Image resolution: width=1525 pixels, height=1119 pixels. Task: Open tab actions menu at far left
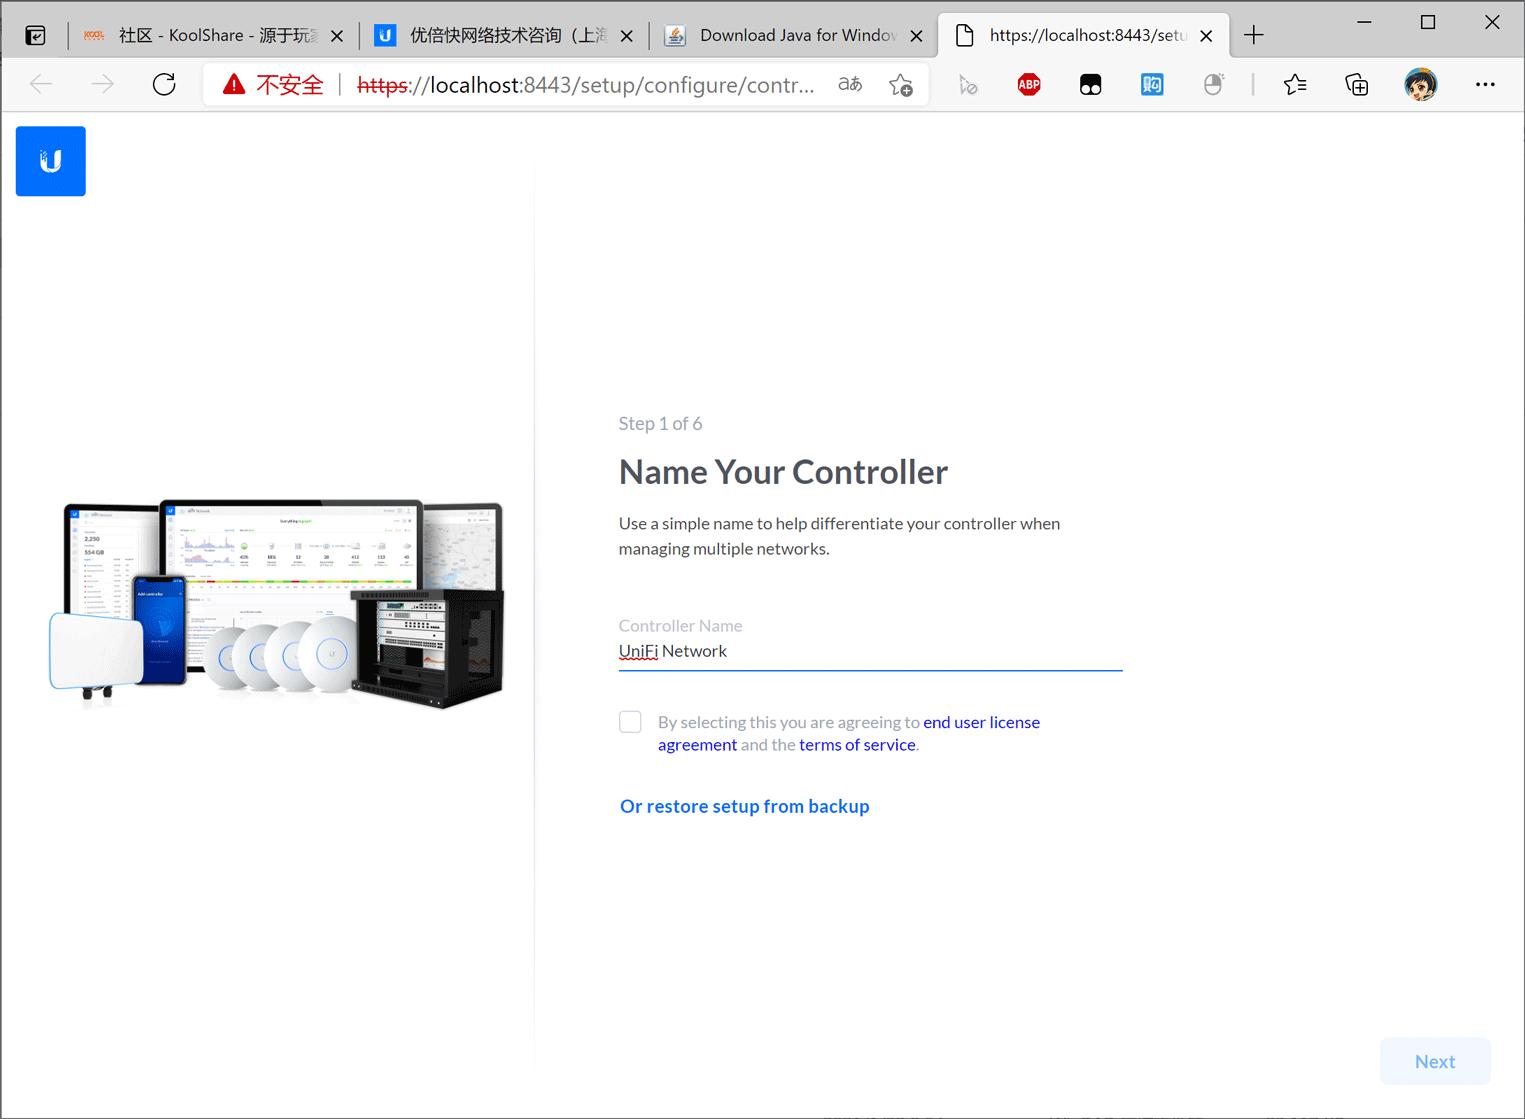pos(35,34)
